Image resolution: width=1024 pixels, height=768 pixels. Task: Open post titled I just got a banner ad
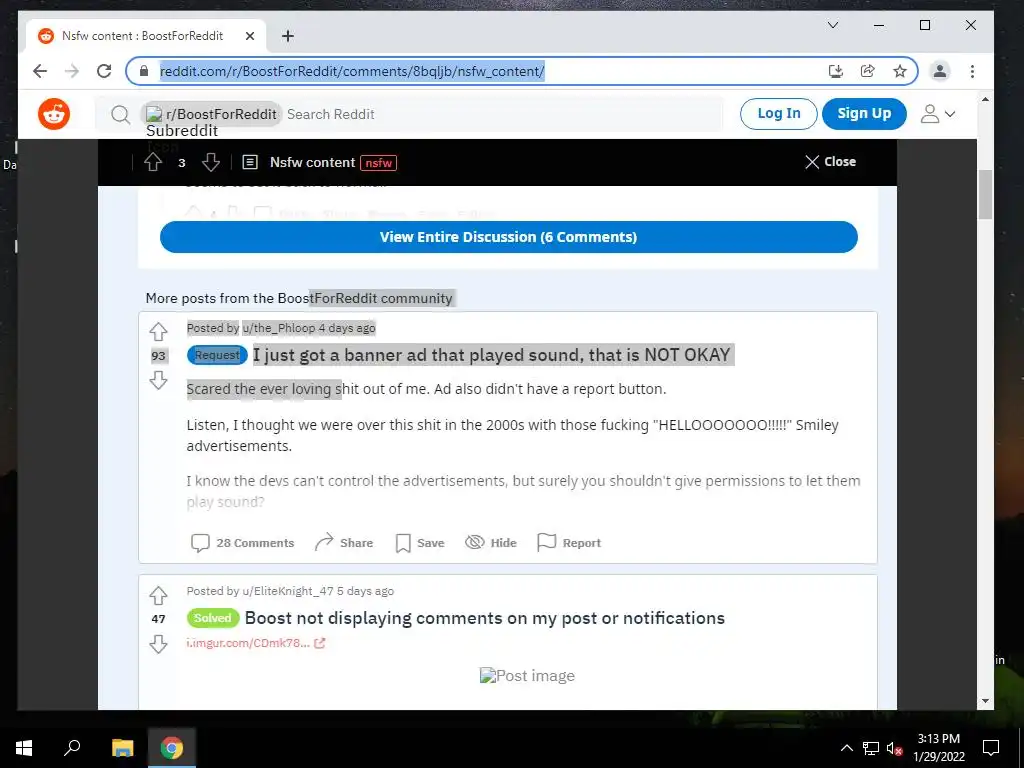tap(492, 355)
